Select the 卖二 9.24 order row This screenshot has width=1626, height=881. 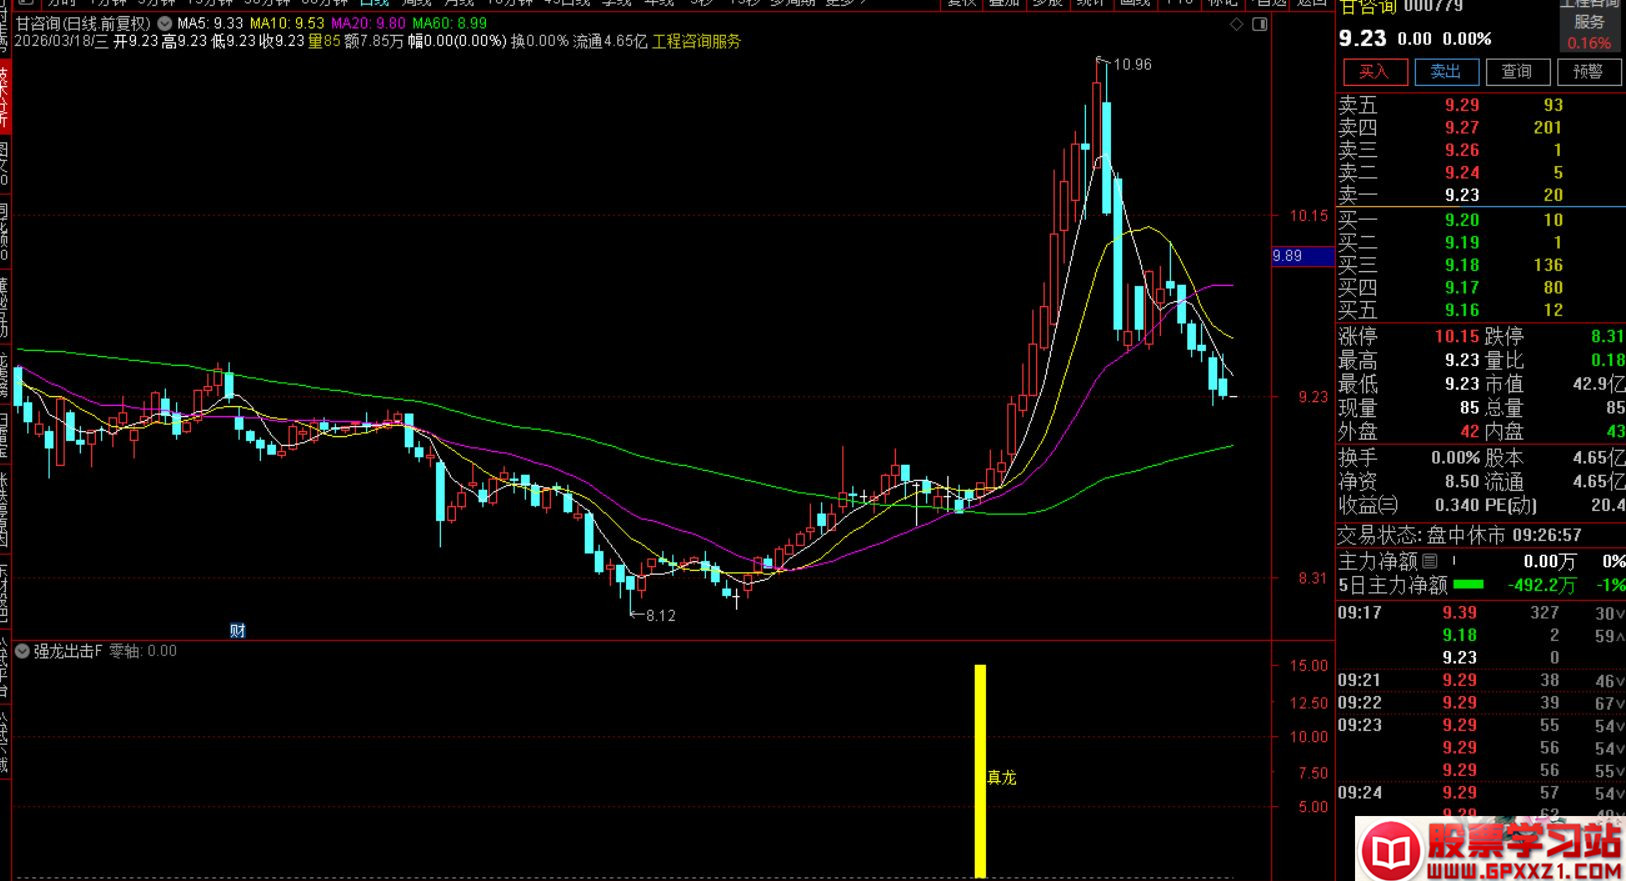(x=1480, y=172)
